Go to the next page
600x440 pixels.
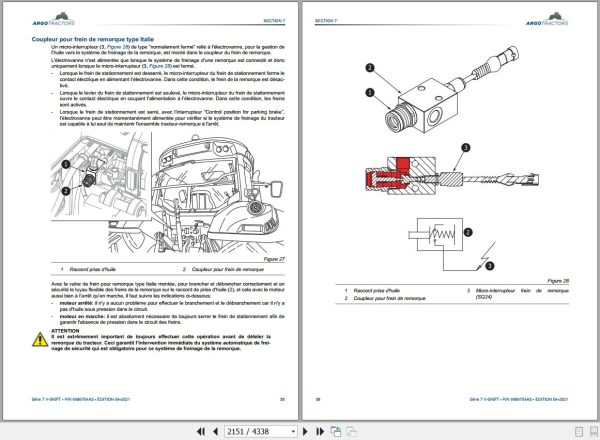pos(305,432)
